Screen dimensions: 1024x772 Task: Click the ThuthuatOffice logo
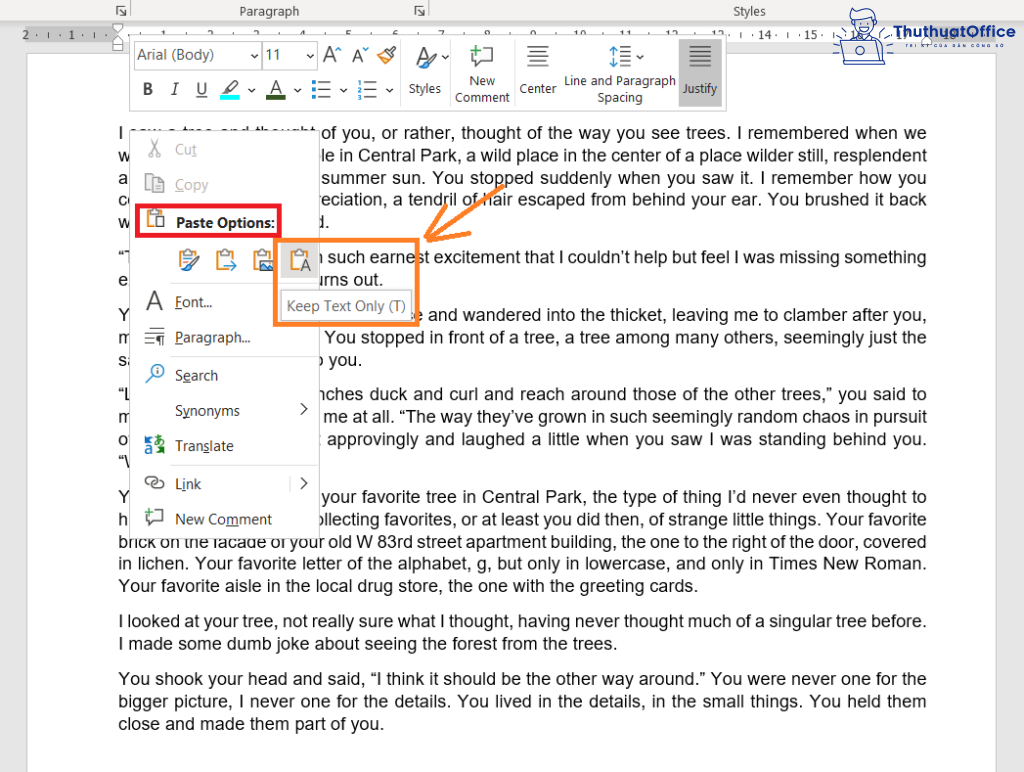pyautogui.click(x=926, y=36)
